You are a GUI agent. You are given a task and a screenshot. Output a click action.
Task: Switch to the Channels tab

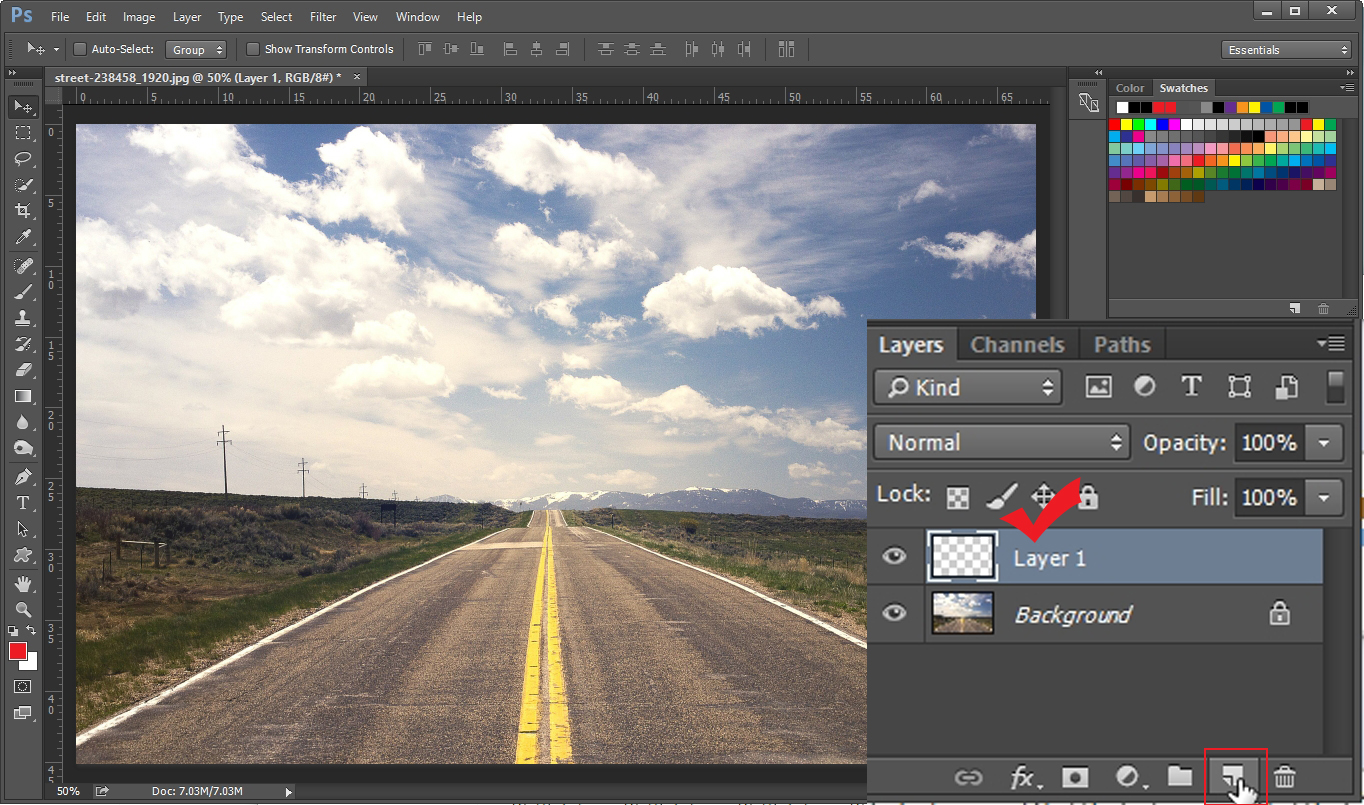coord(1017,344)
